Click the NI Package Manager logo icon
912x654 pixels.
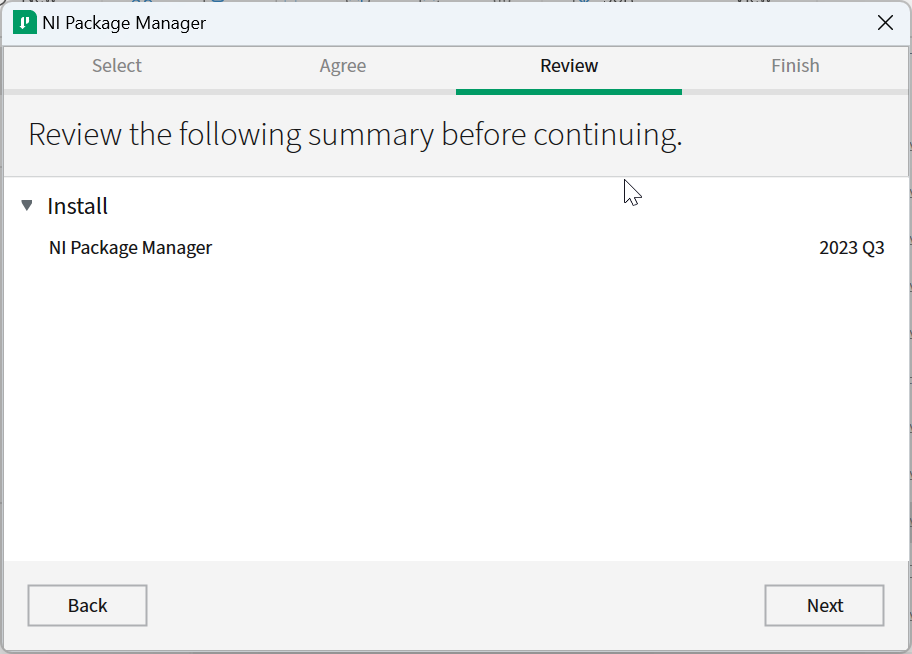pyautogui.click(x=25, y=23)
